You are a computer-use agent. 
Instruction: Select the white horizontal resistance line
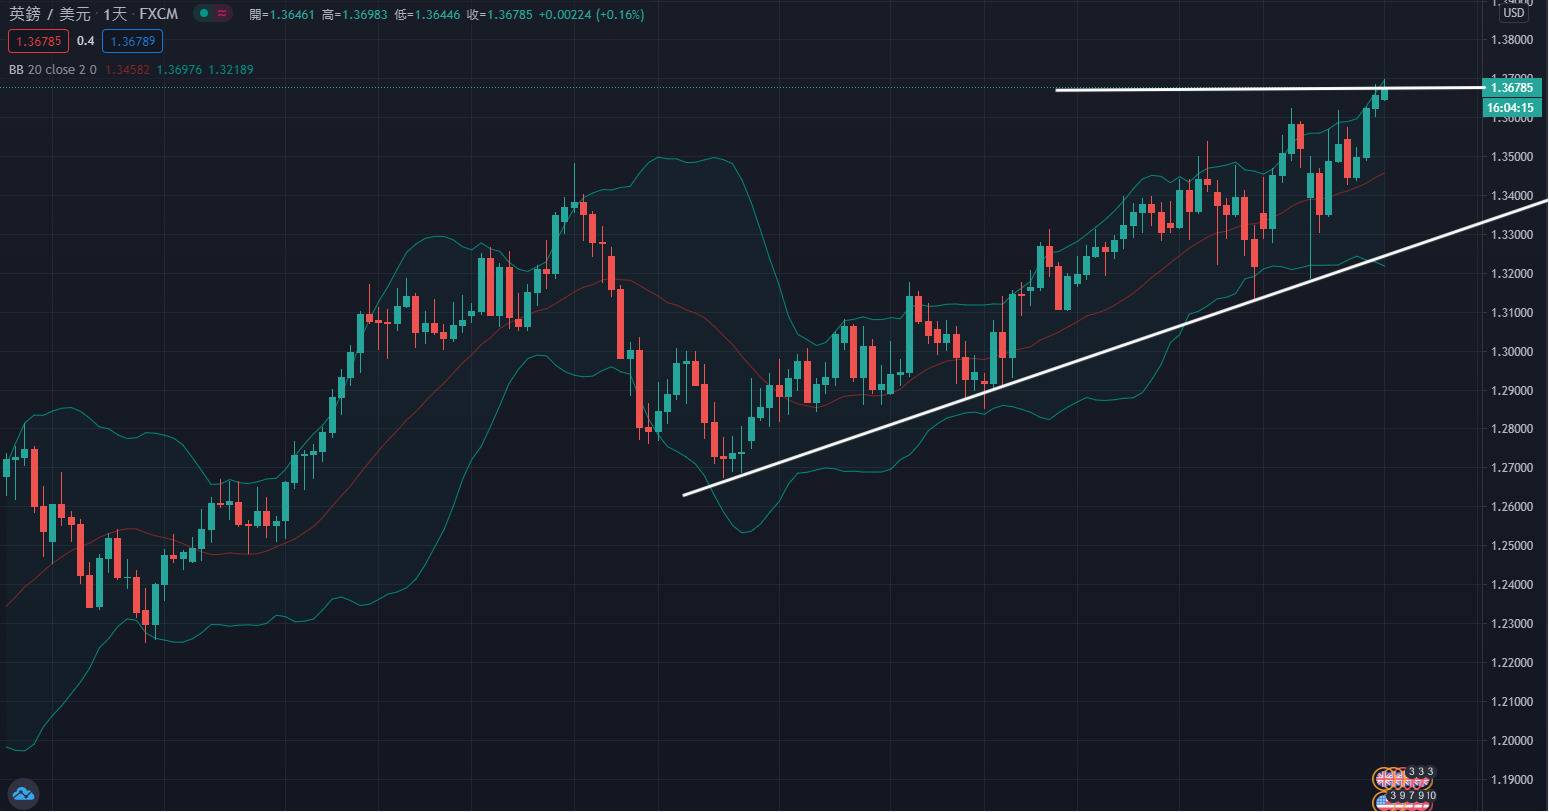click(1200, 90)
